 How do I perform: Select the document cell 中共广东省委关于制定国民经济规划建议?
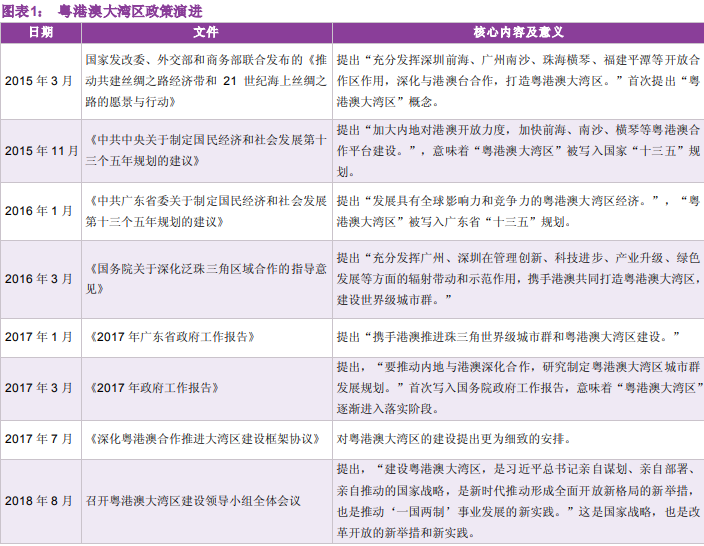[207, 211]
